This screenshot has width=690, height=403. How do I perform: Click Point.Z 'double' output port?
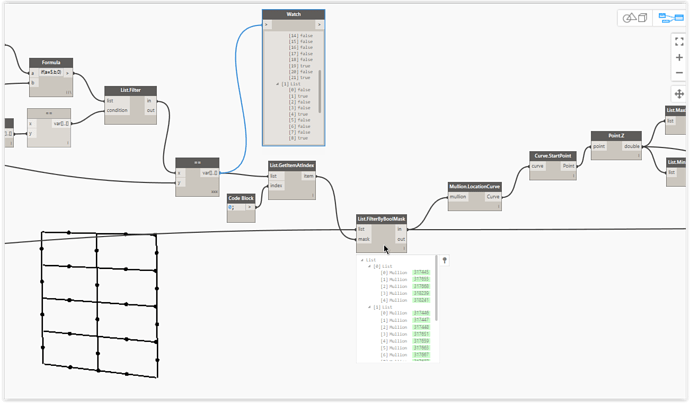coord(631,146)
